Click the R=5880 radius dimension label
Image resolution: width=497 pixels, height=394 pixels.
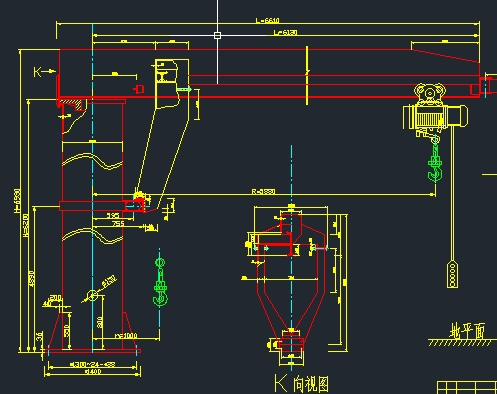pos(263,191)
